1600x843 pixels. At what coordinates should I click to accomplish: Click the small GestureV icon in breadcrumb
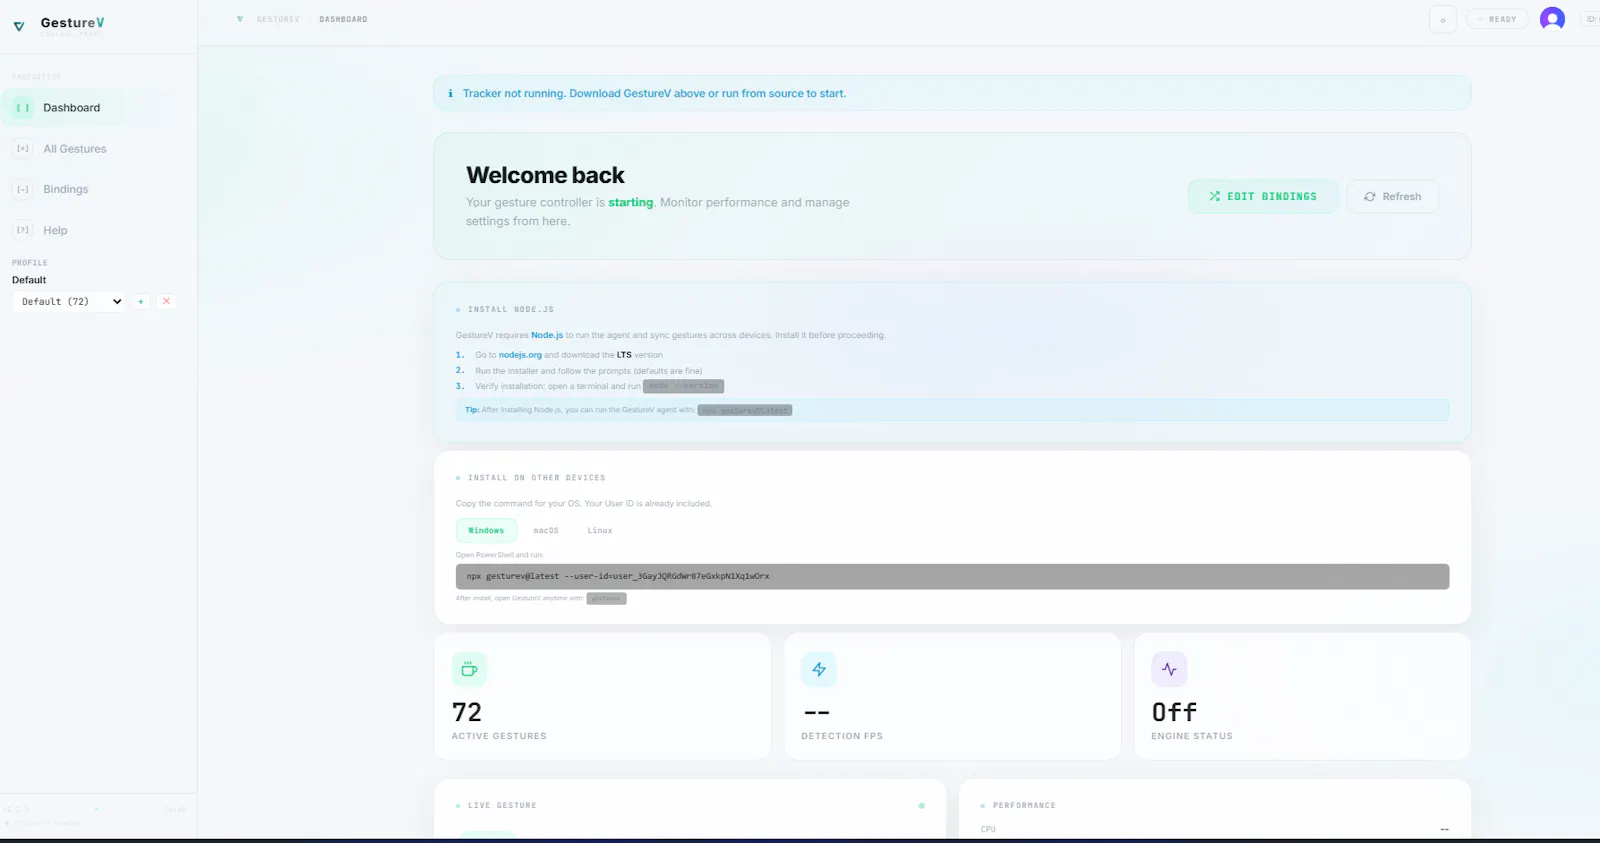pyautogui.click(x=240, y=19)
